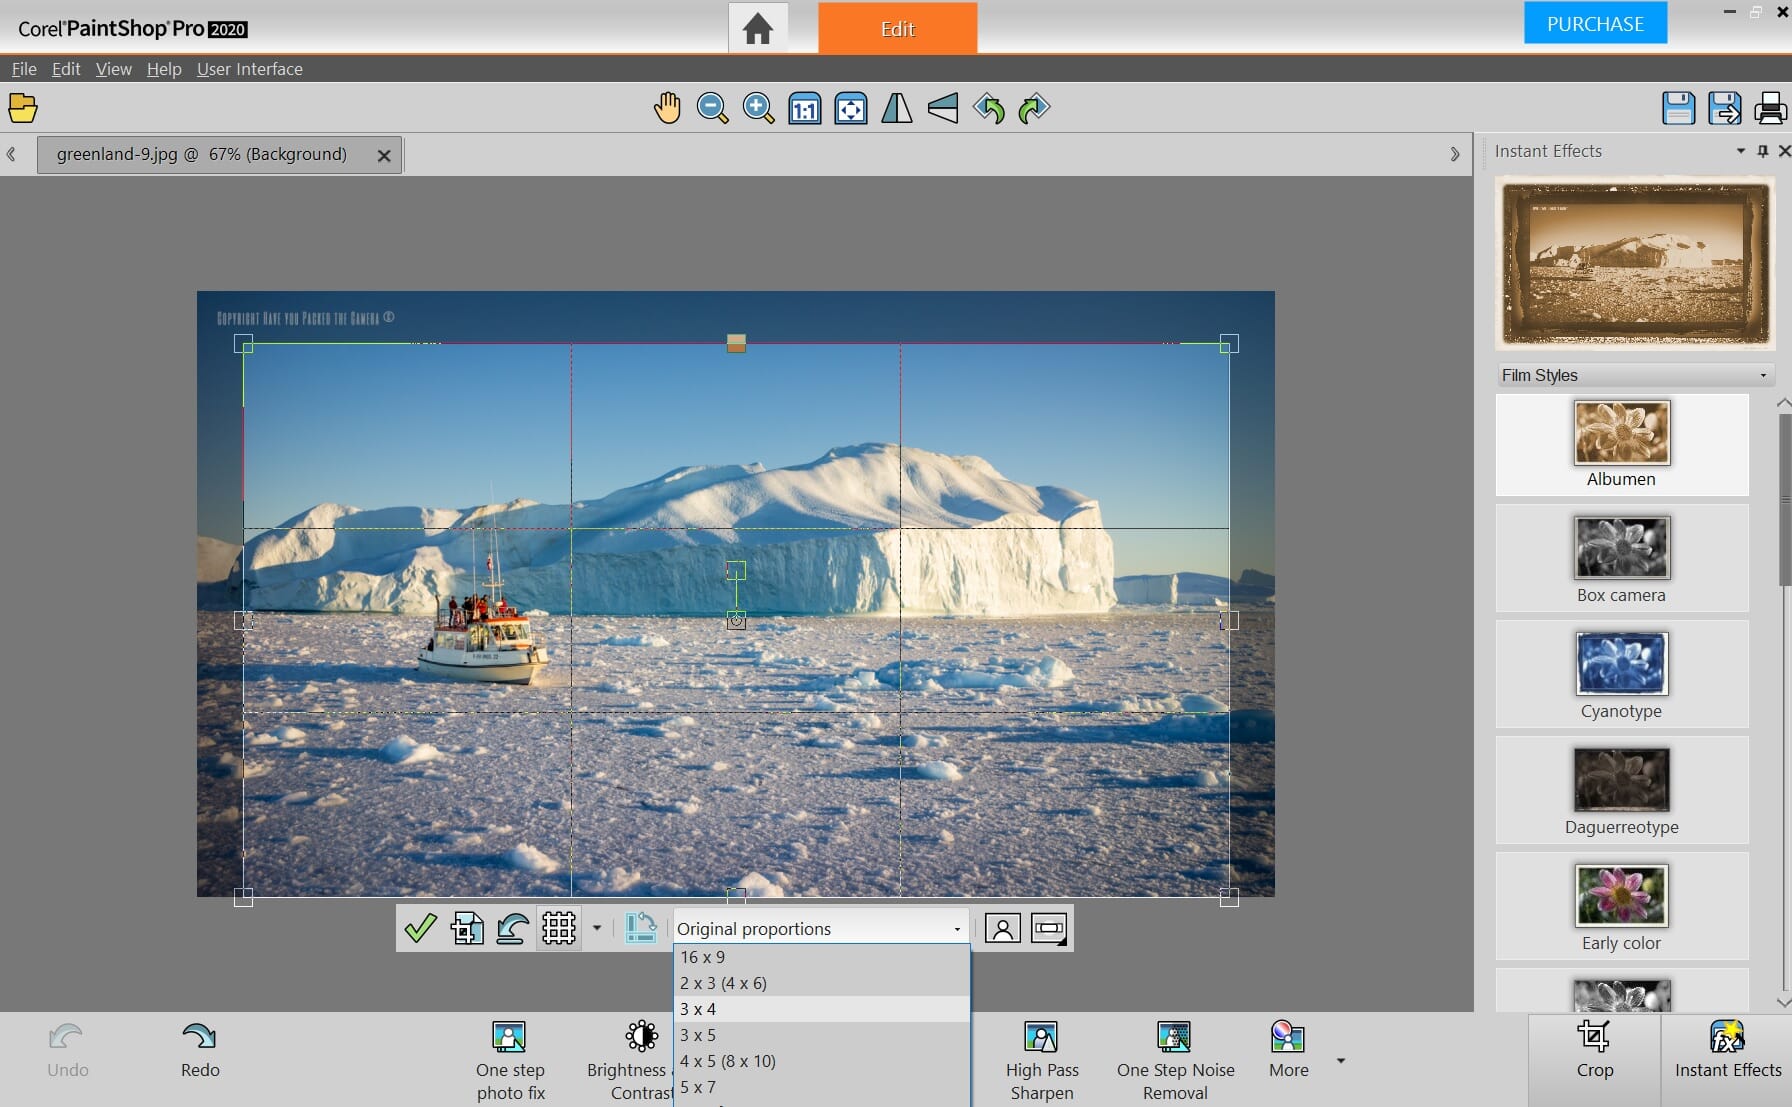Open Instant Effects panel options arrow
Screen dimensions: 1792x1107
coord(1741,151)
